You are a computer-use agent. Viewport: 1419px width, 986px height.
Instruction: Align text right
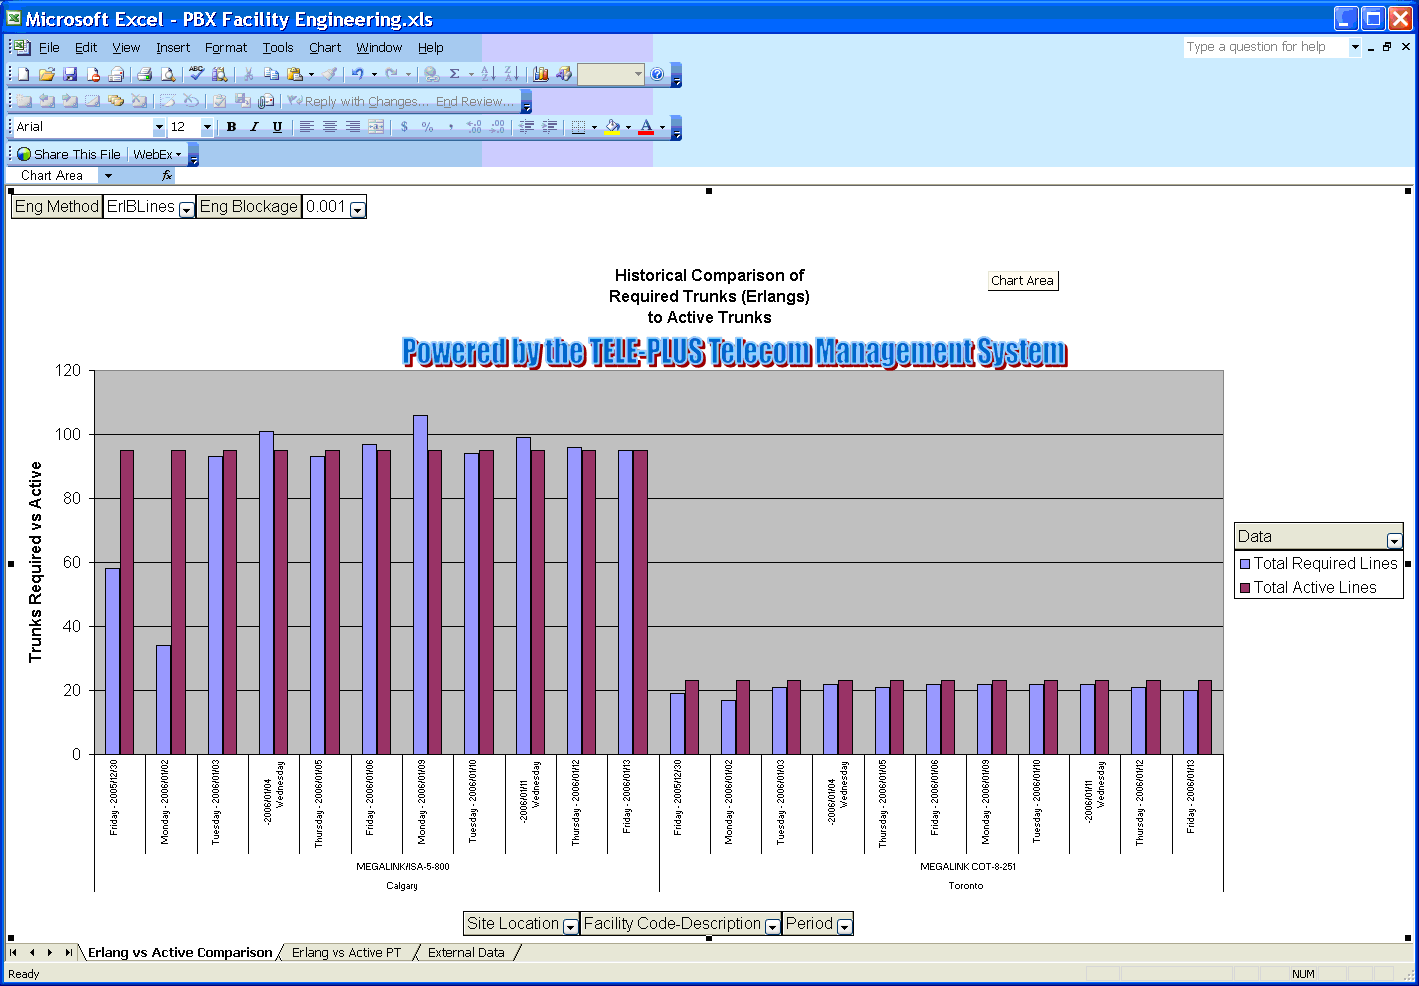pos(352,127)
